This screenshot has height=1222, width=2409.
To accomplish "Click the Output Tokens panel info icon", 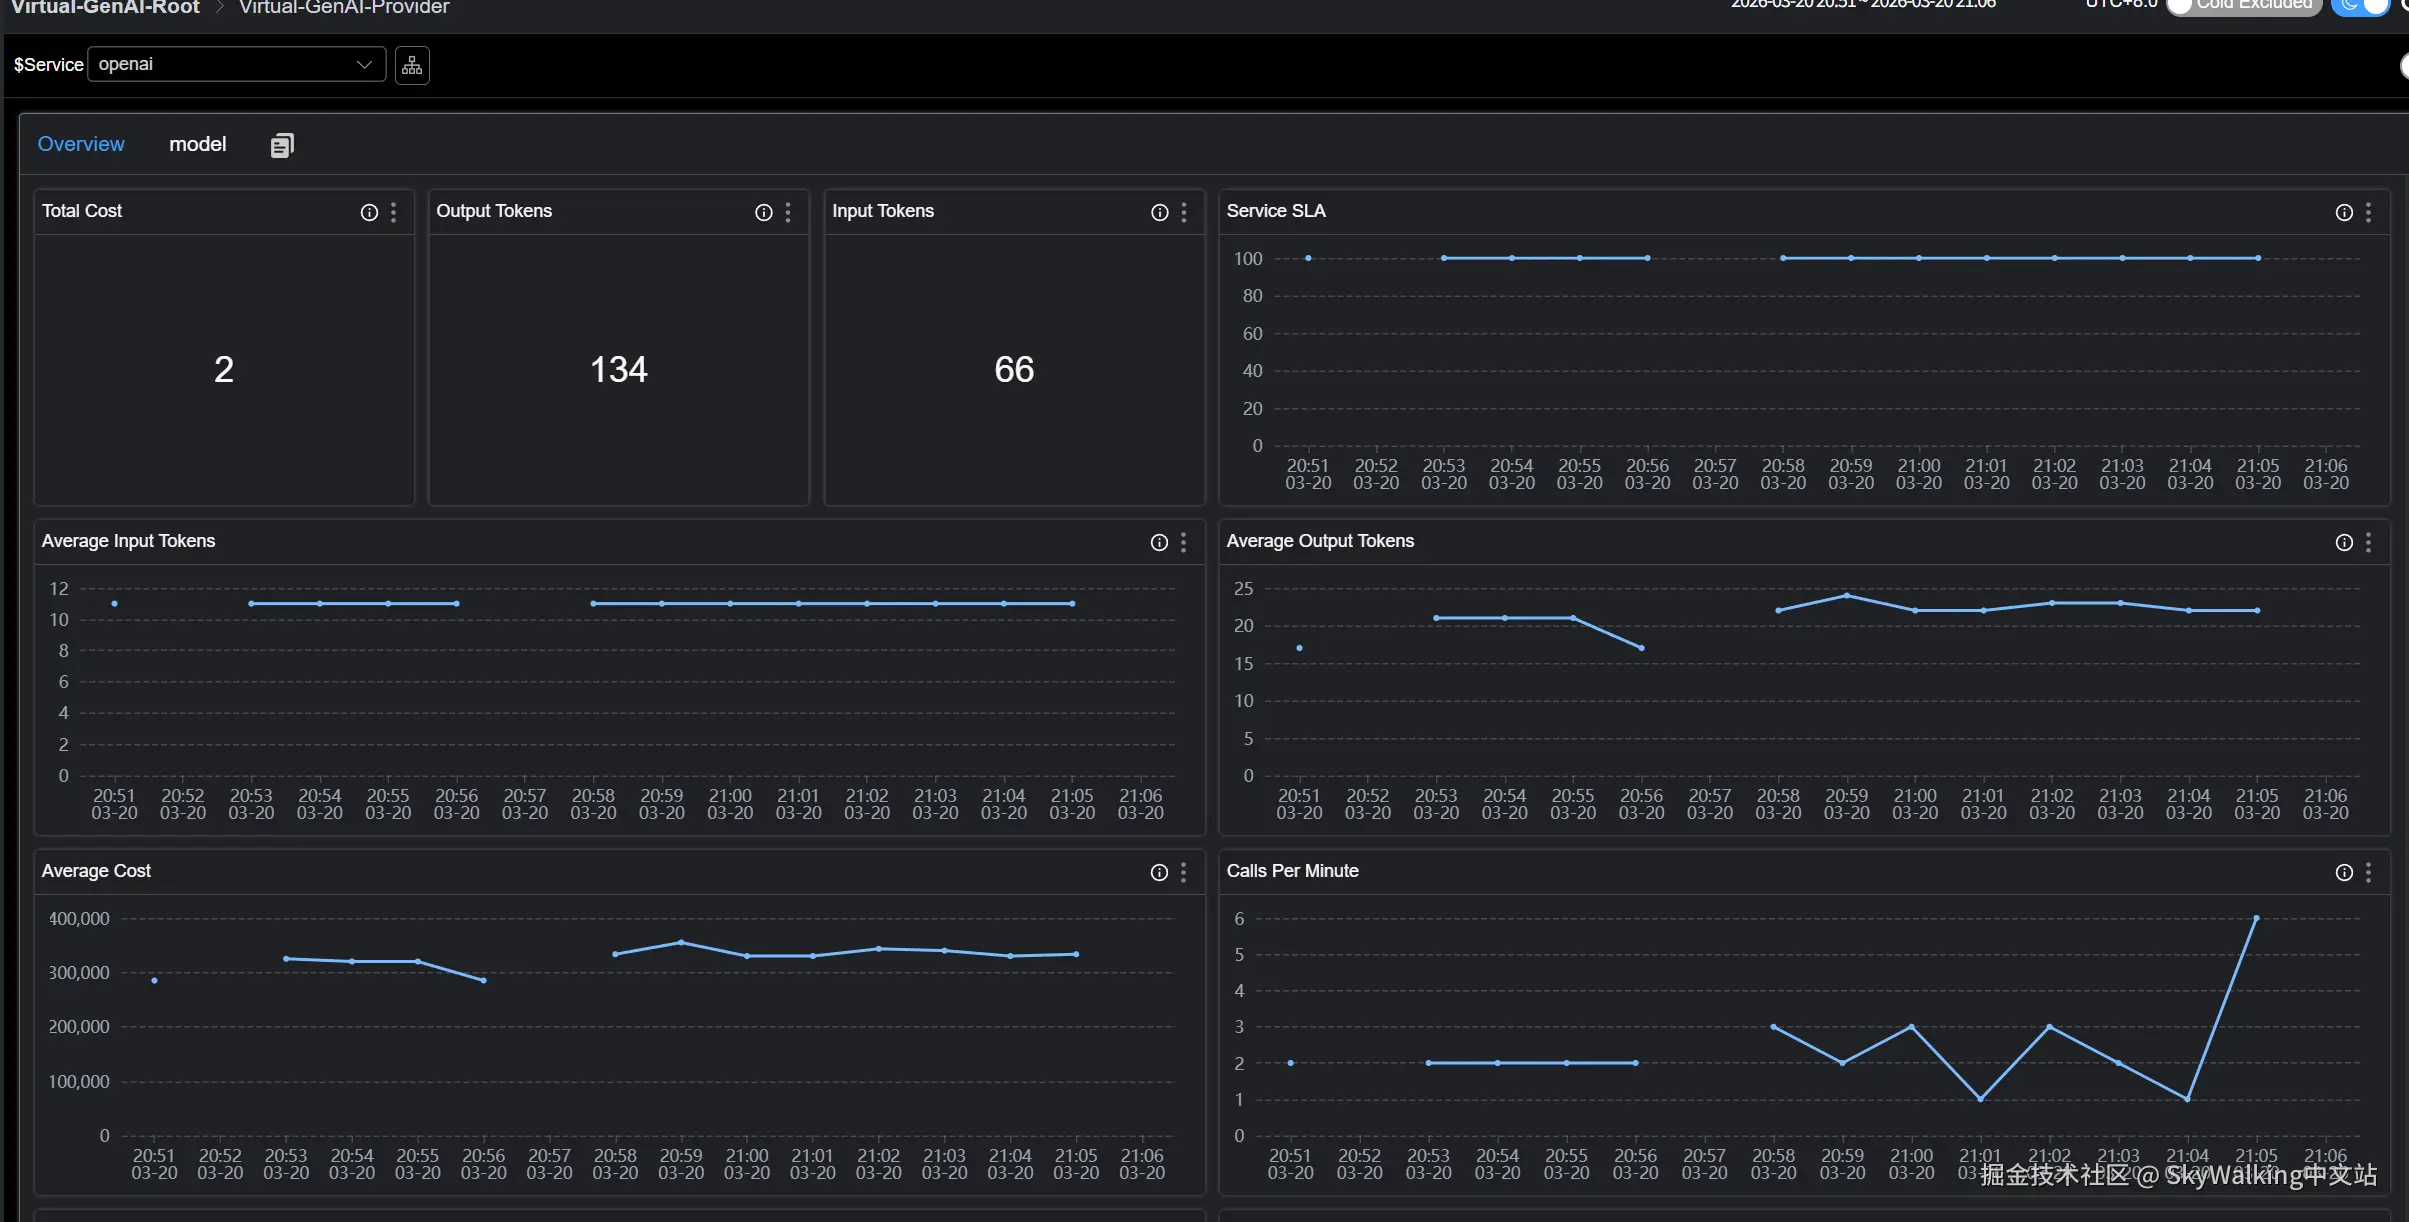I will [x=763, y=212].
